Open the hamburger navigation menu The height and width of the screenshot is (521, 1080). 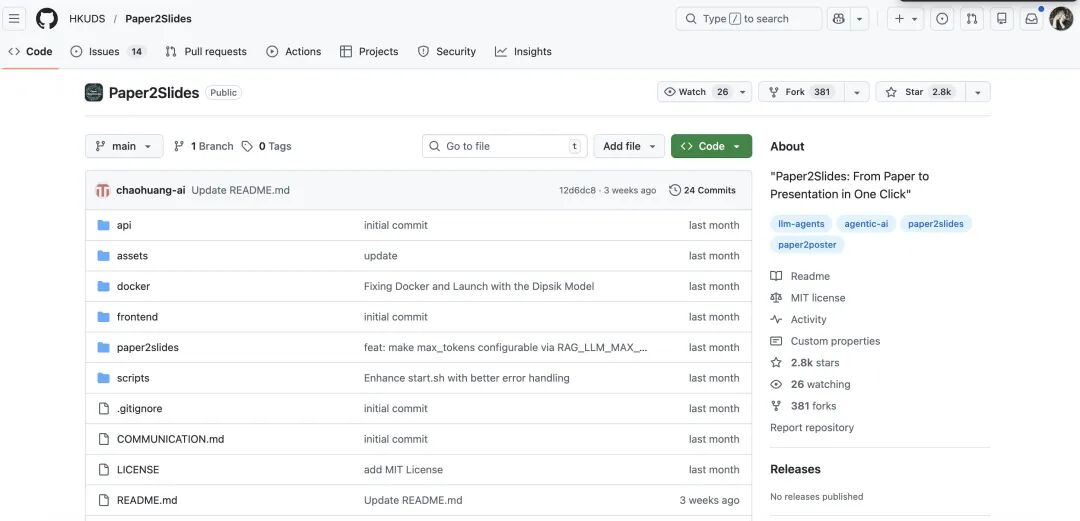pos(14,19)
